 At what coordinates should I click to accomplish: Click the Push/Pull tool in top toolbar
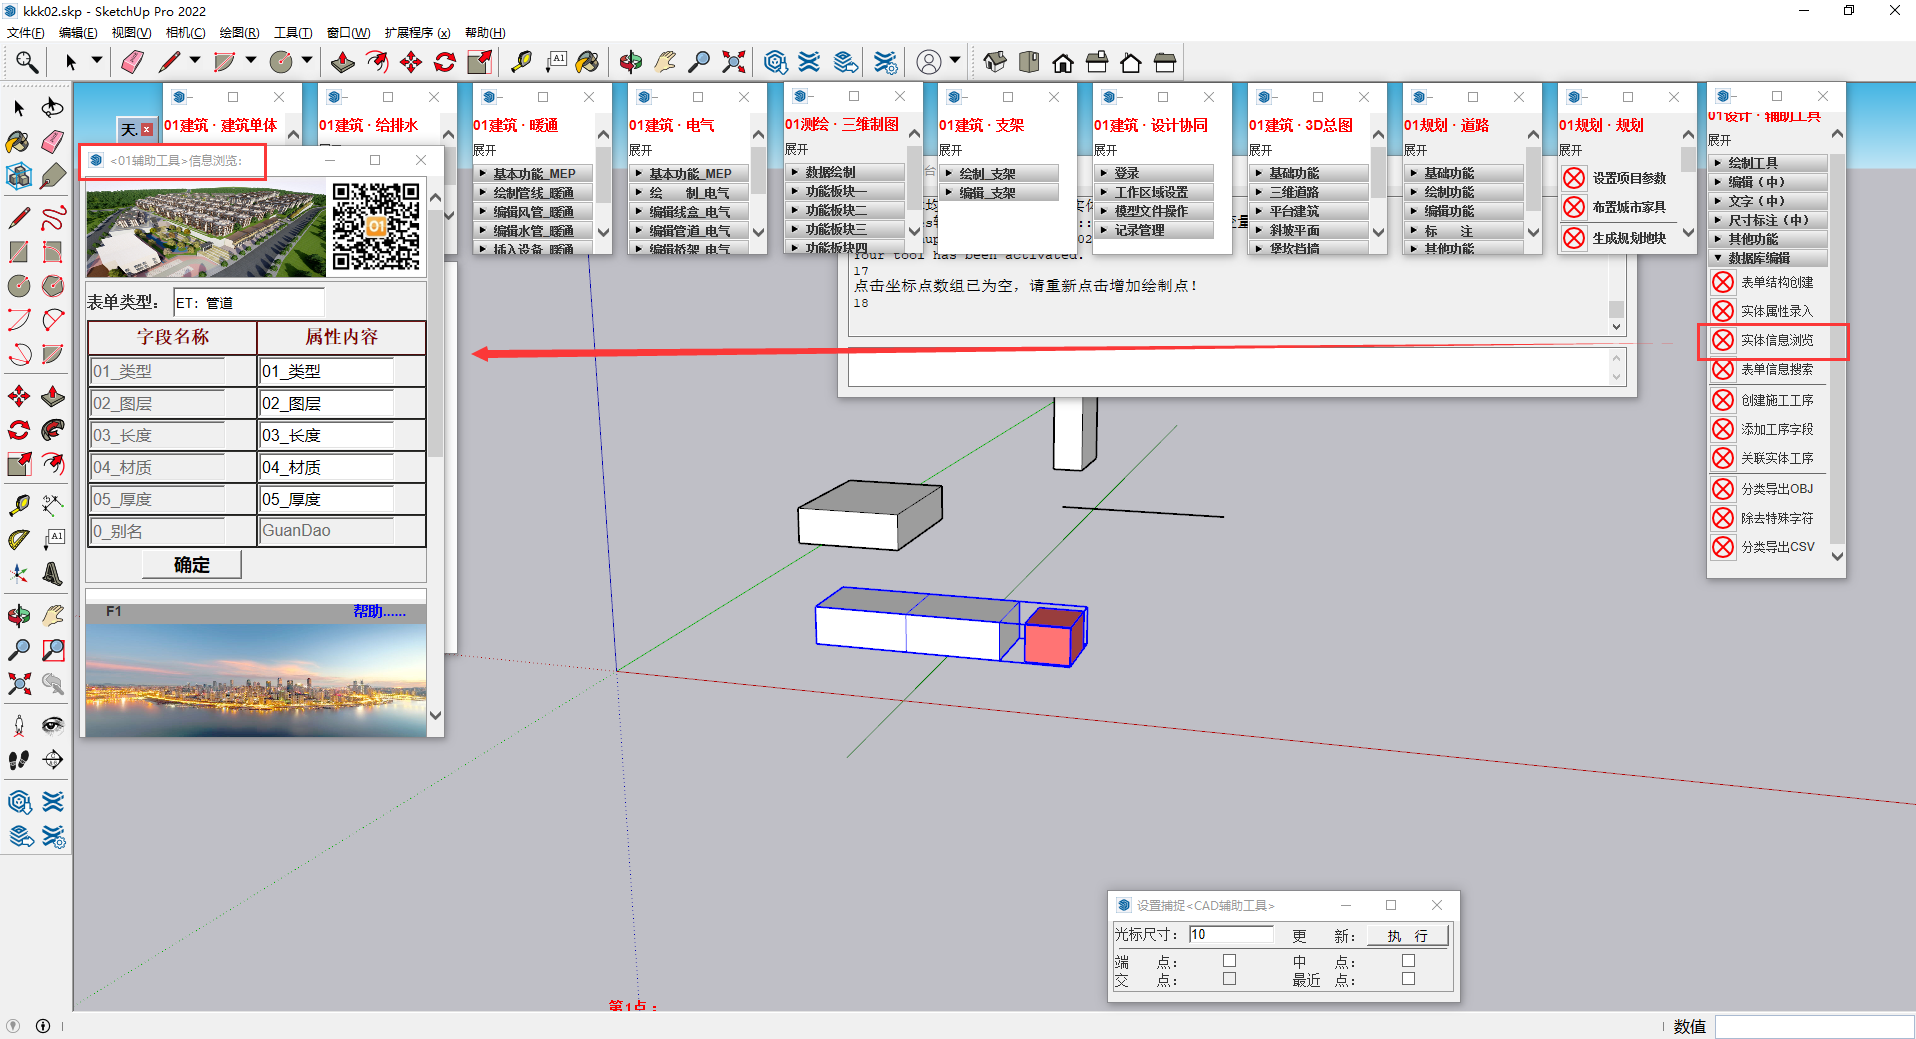point(342,62)
